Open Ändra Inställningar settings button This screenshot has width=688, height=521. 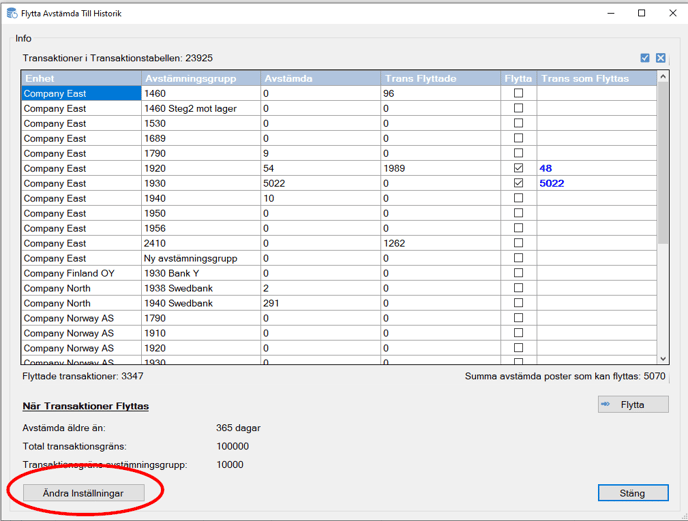click(x=83, y=493)
